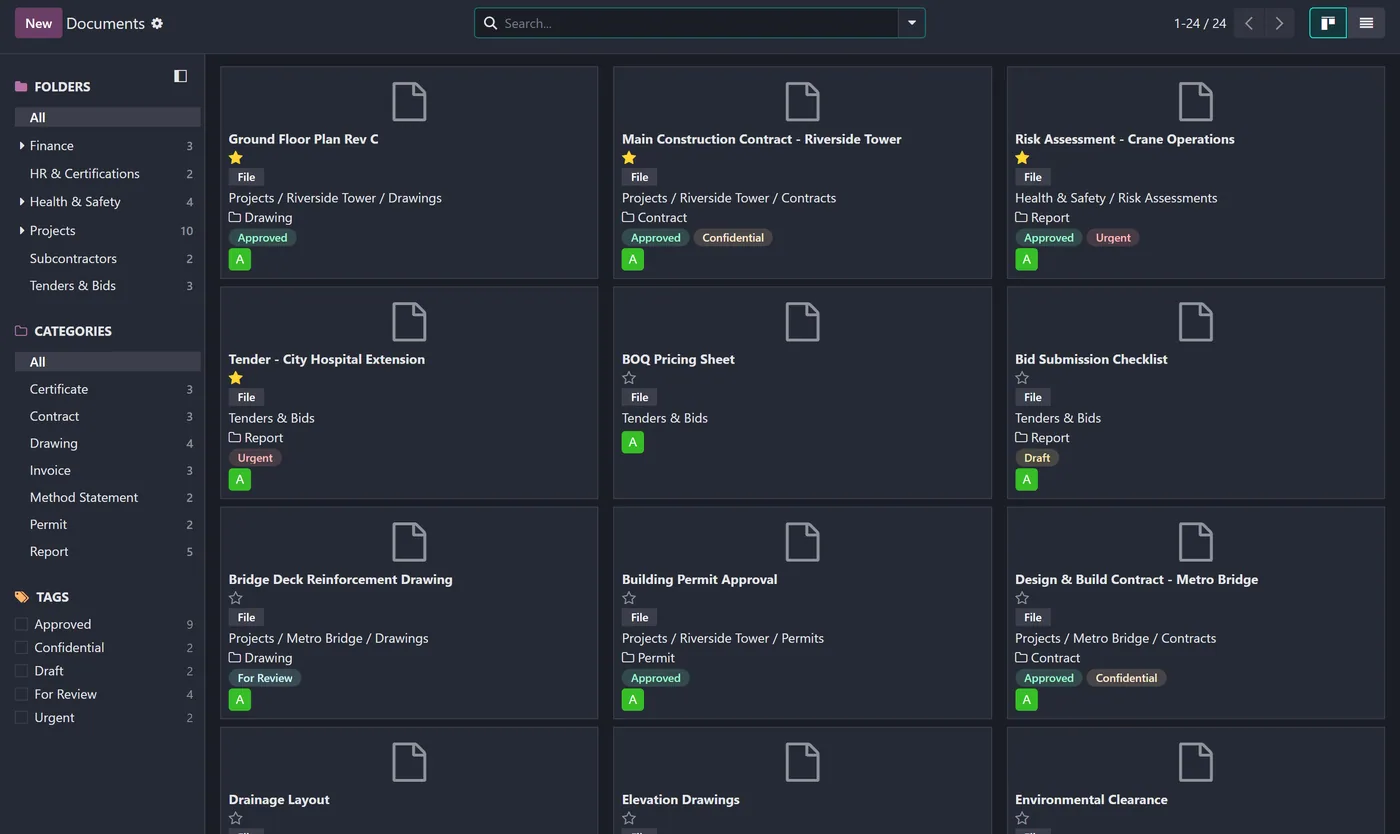The image size is (1400, 834).
Task: Open the search options dropdown
Action: (911, 23)
